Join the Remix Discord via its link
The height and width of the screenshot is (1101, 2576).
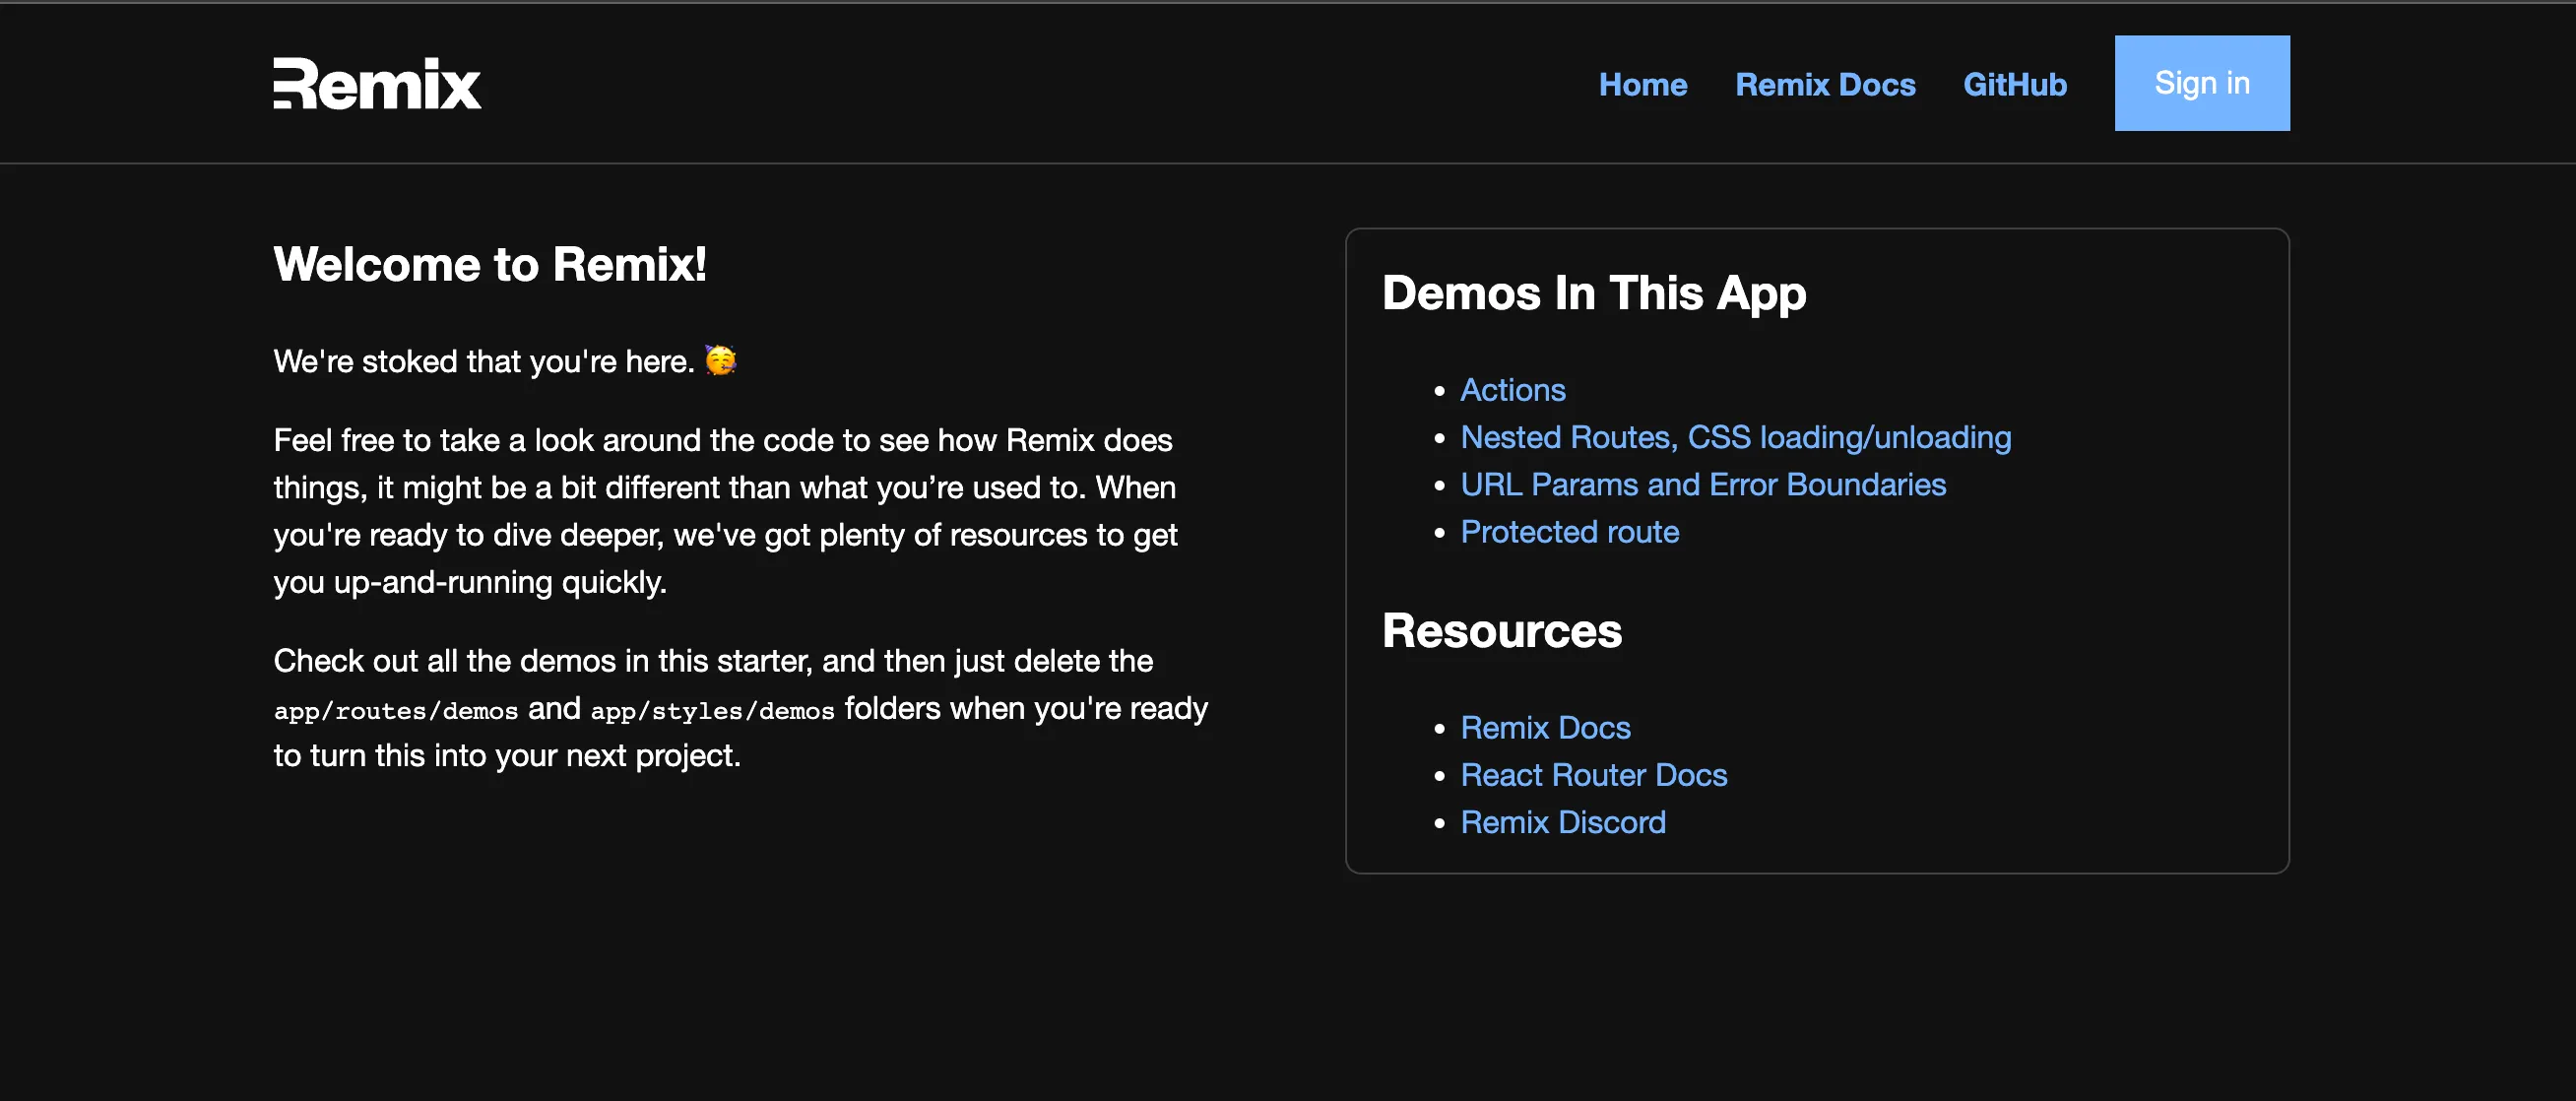point(1563,821)
